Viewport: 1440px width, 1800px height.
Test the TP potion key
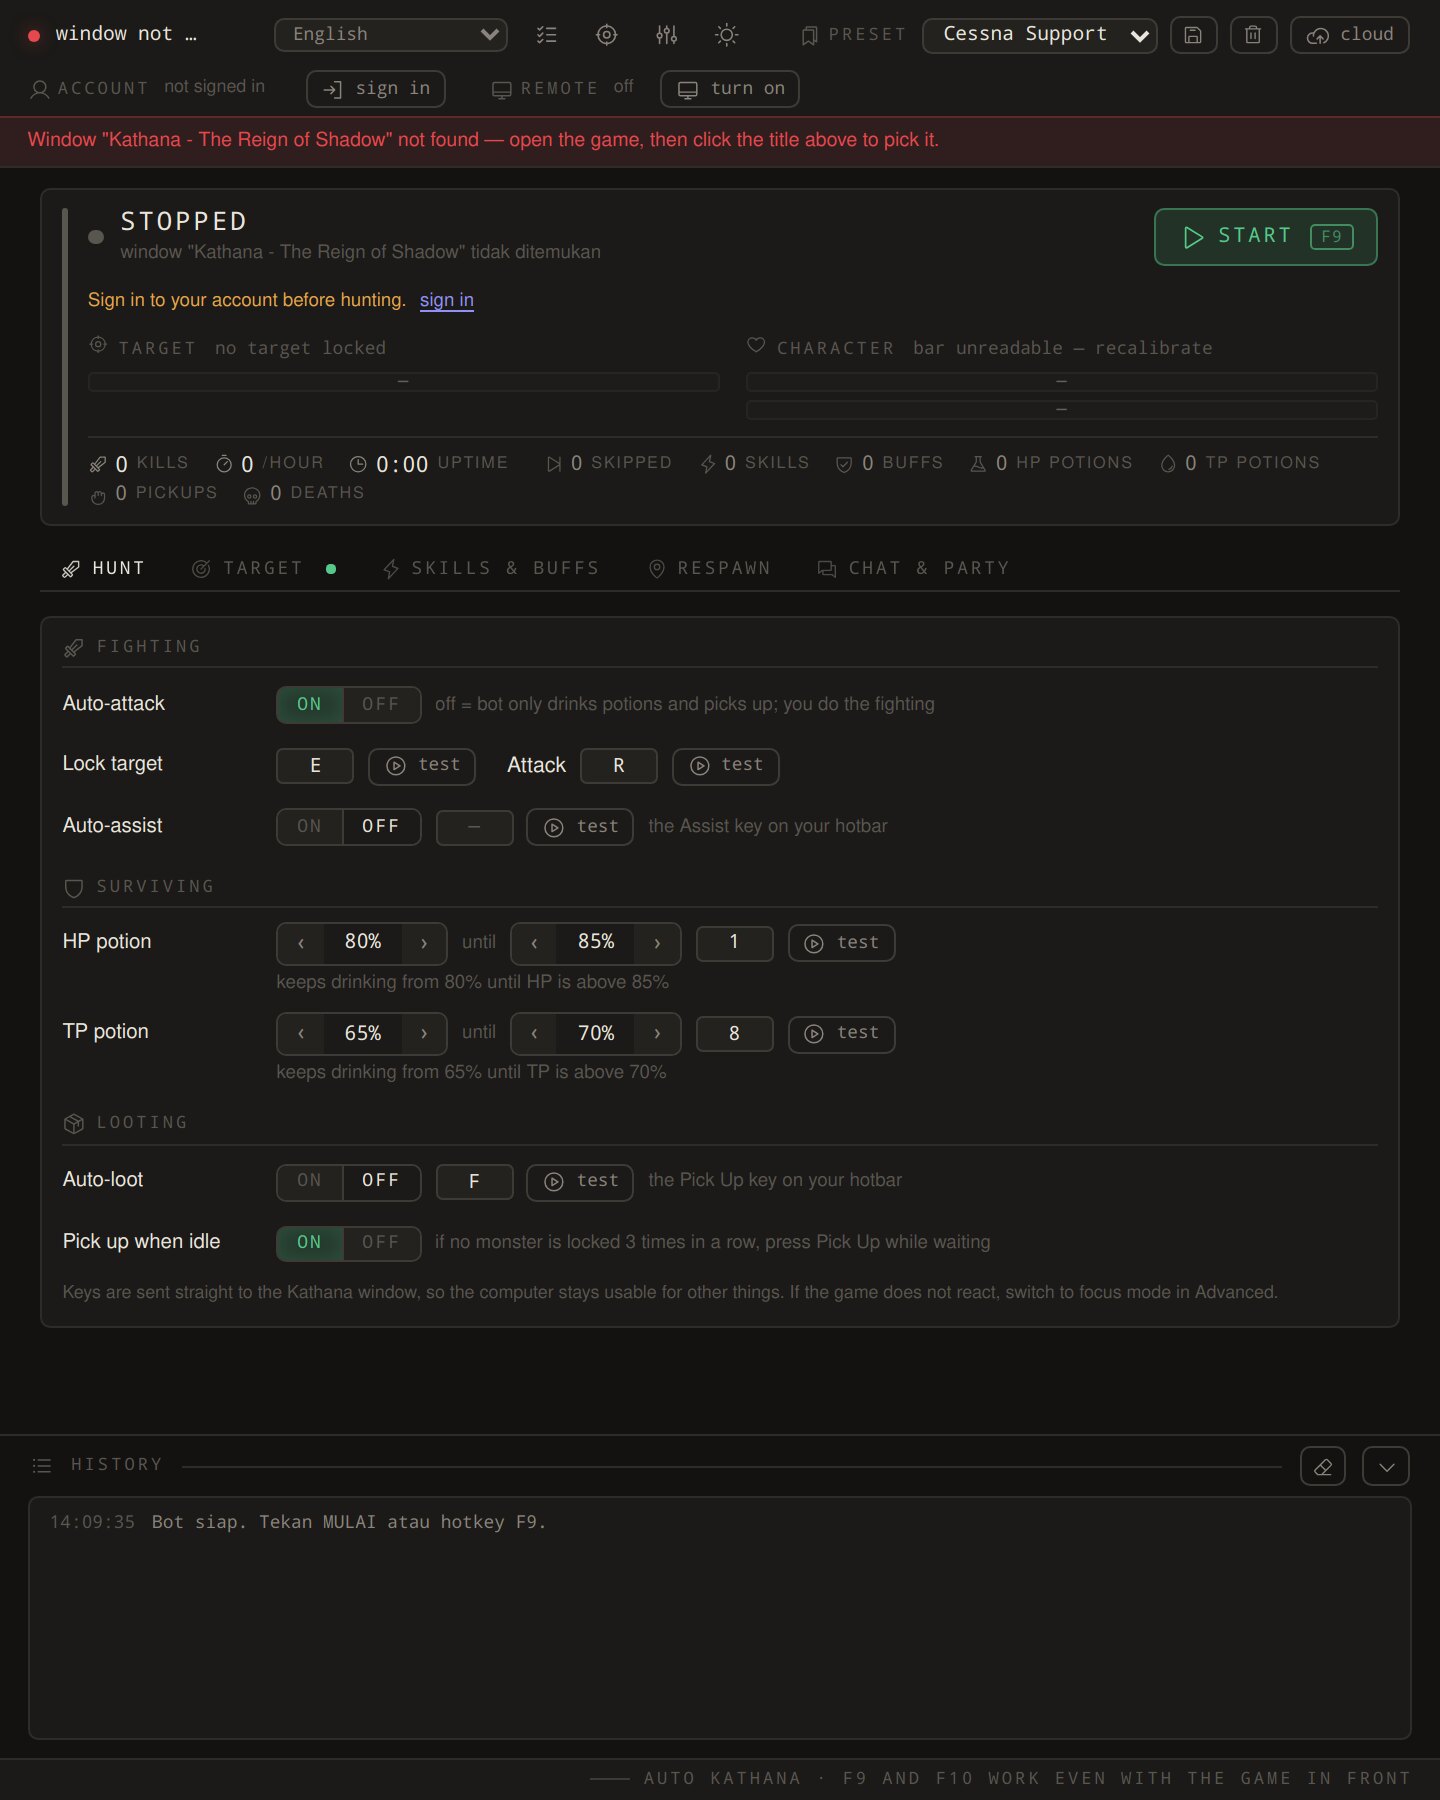tap(842, 1034)
